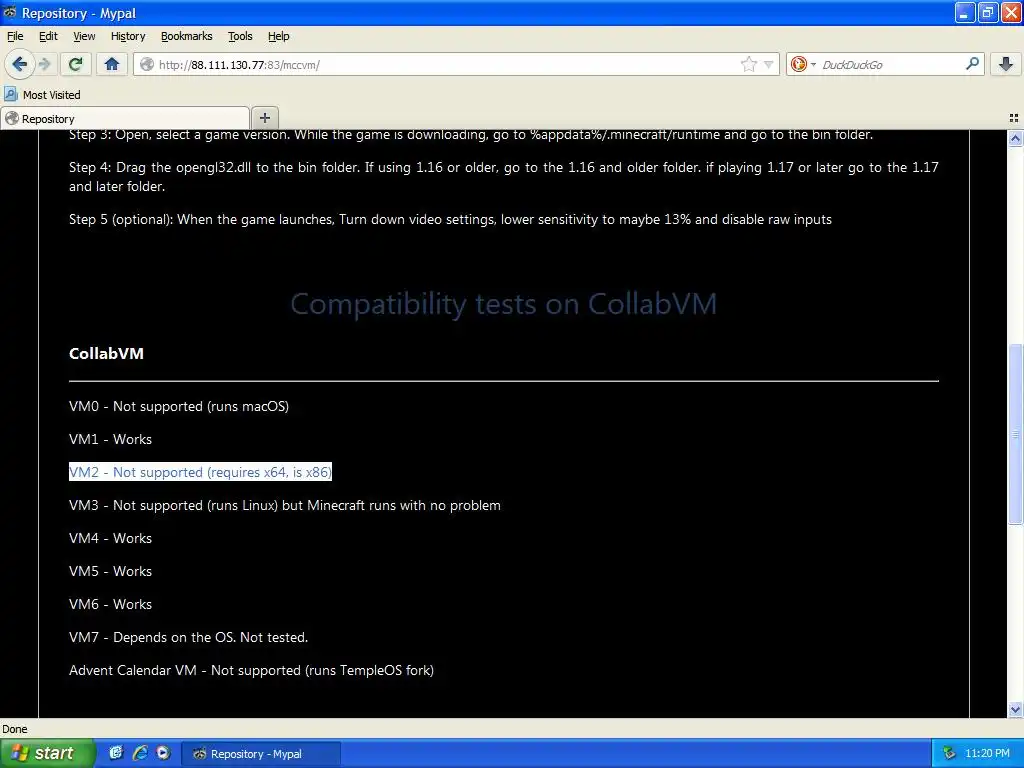The image size is (1024, 768).
Task: Click 'VM0 - Not supported (runs macOS)' line
Action: (179, 406)
